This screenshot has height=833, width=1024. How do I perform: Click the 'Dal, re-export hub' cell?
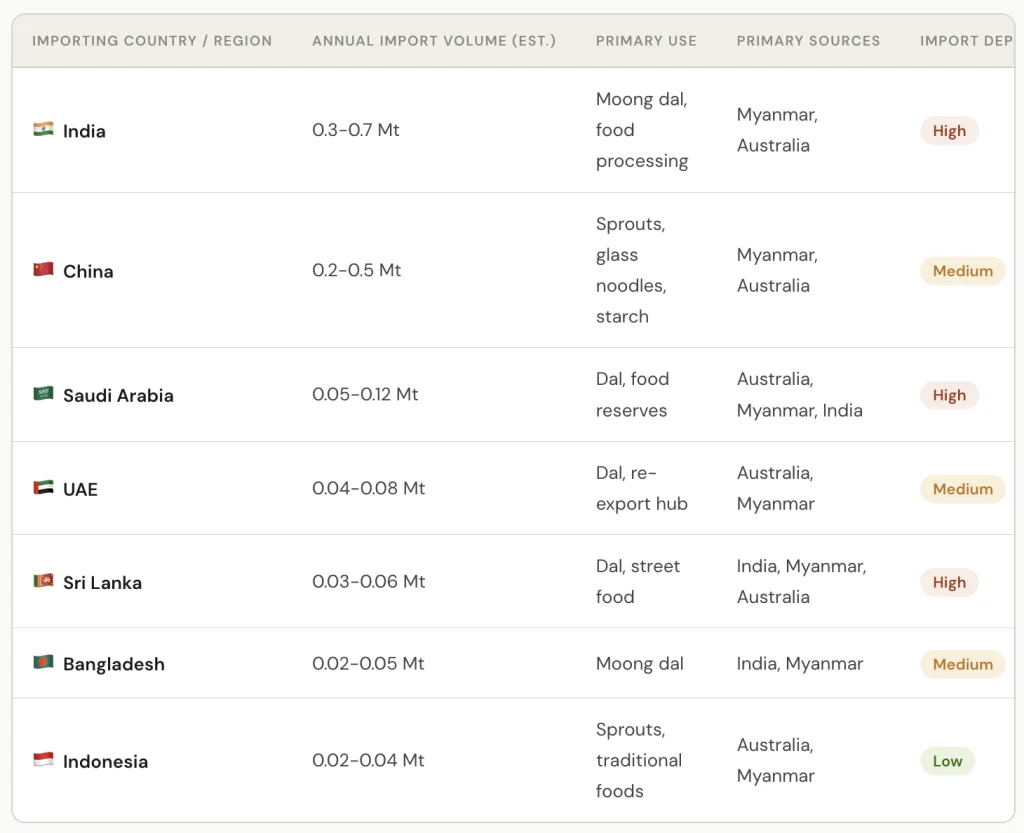click(641, 488)
